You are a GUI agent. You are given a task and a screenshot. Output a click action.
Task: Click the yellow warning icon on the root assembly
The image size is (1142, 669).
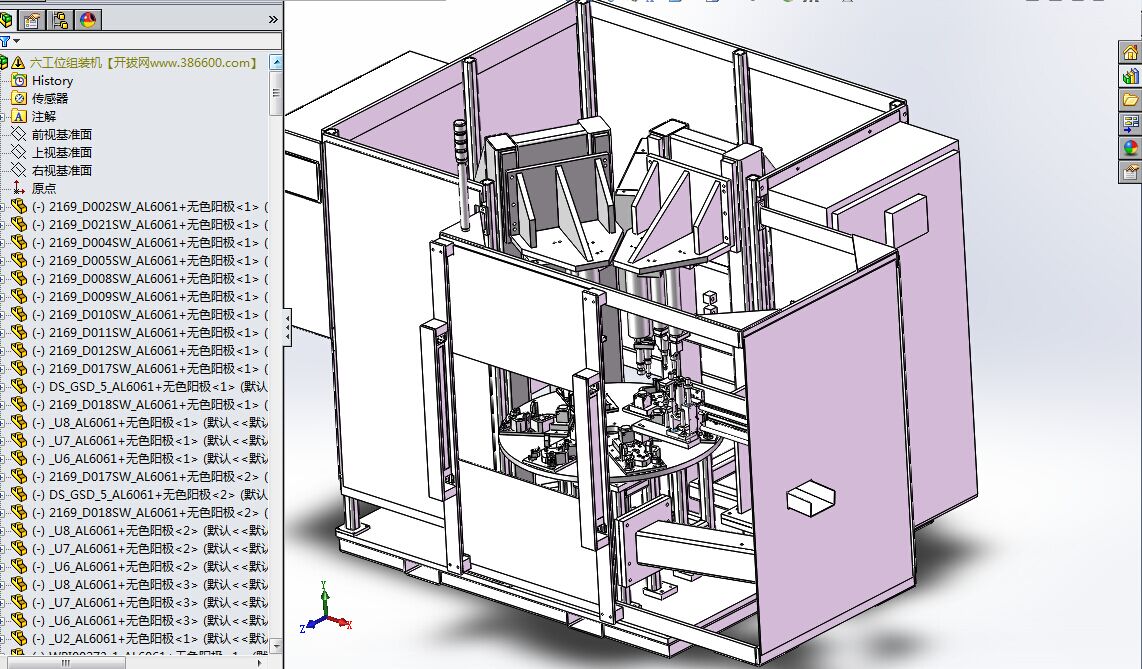(18, 63)
